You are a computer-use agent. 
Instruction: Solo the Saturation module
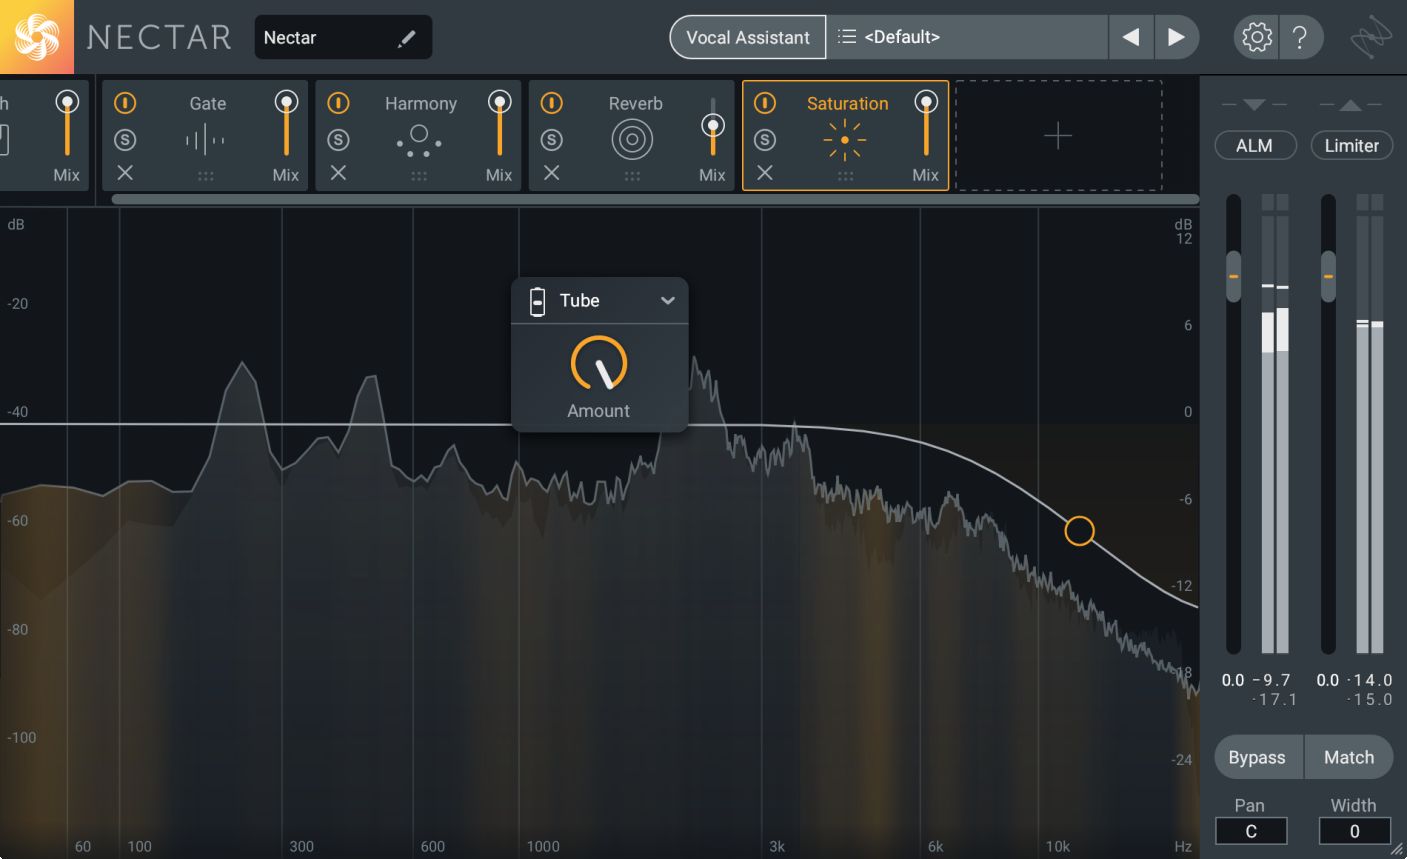[x=765, y=140]
